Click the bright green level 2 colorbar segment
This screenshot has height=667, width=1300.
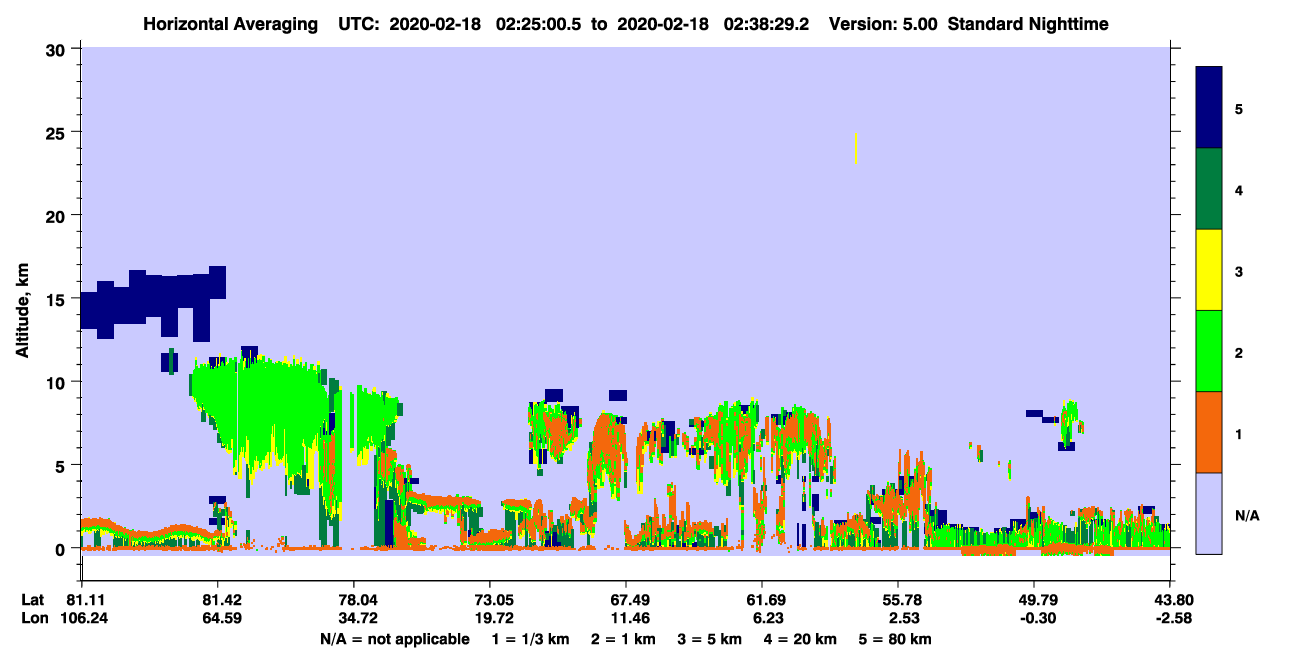(1209, 351)
